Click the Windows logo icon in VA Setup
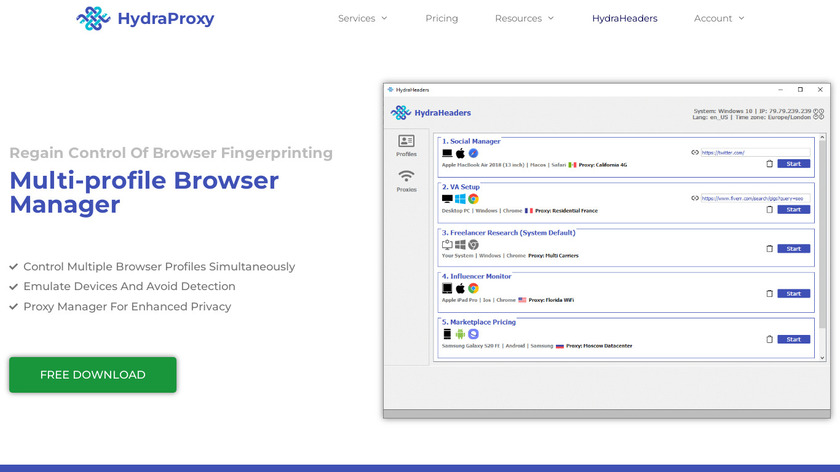The height and width of the screenshot is (472, 840). 460,199
